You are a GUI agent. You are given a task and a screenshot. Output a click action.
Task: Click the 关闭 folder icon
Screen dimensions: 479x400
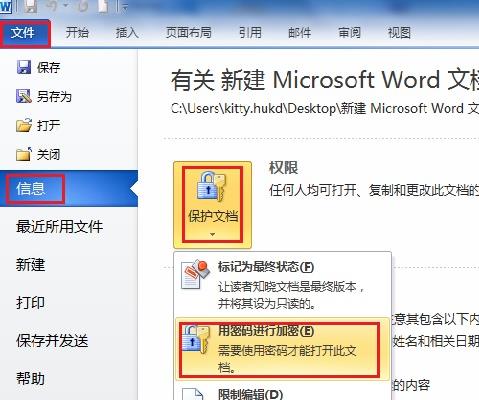24,154
